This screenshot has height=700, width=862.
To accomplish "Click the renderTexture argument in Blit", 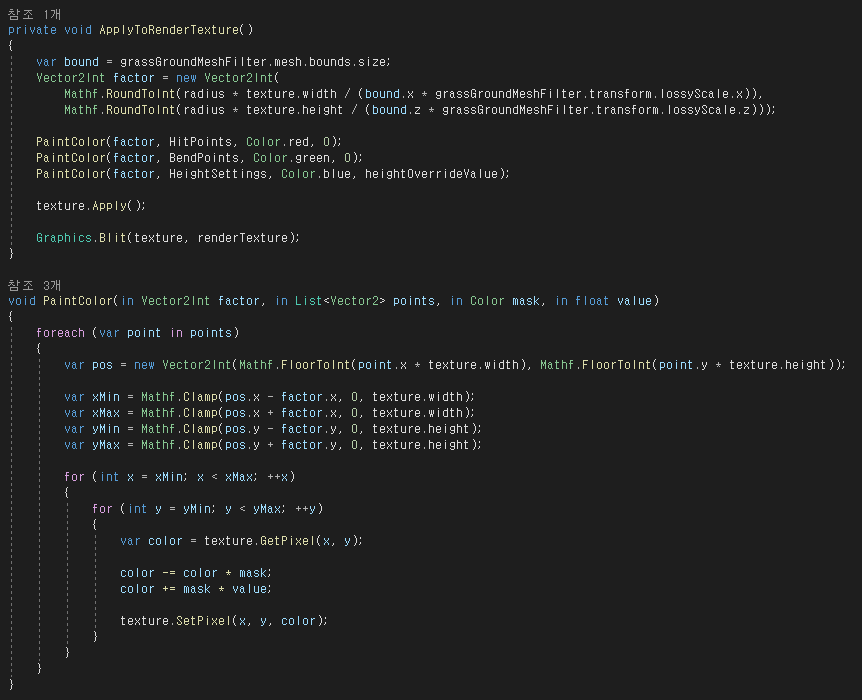I will click(243, 238).
